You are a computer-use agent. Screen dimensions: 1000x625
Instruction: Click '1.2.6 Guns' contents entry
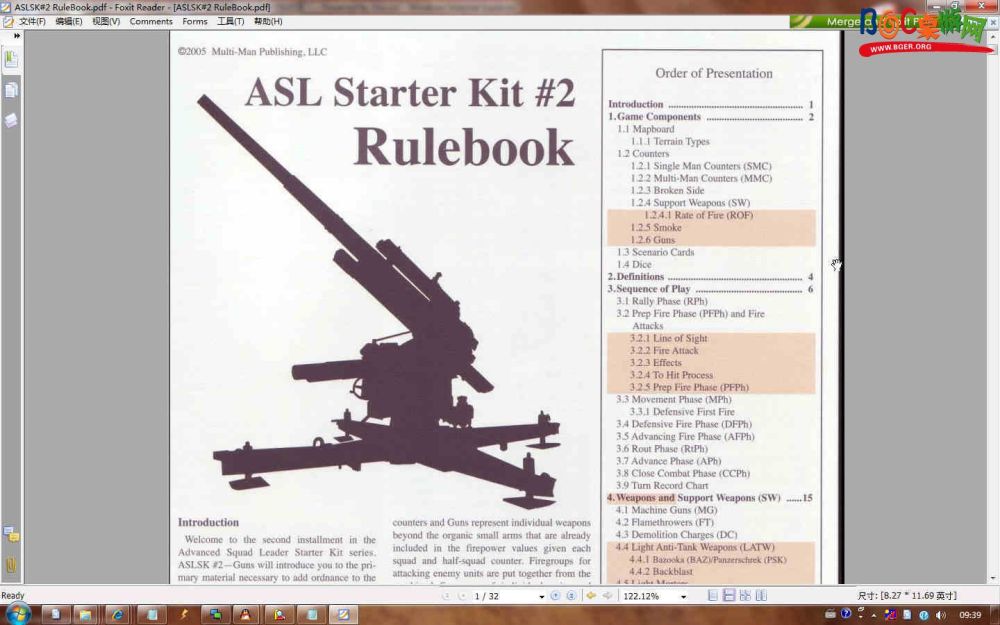652,240
